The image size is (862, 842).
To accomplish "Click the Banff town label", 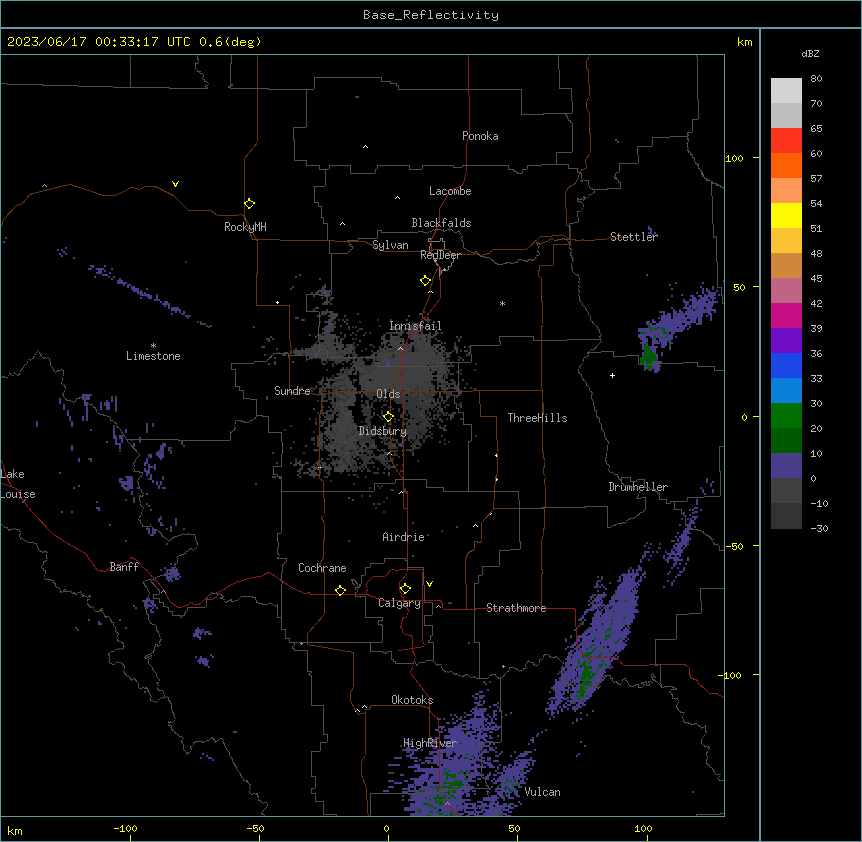I will [124, 567].
